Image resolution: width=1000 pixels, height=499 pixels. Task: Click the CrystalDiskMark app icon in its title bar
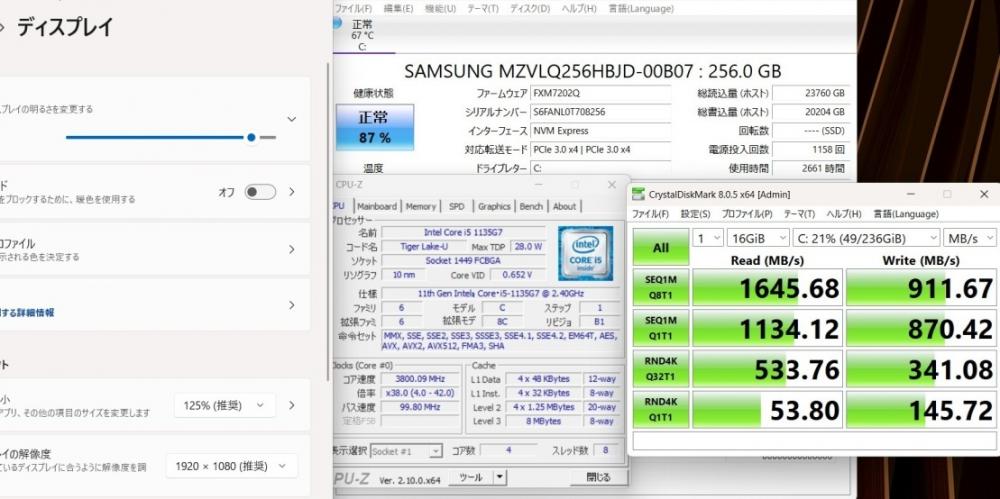(639, 195)
